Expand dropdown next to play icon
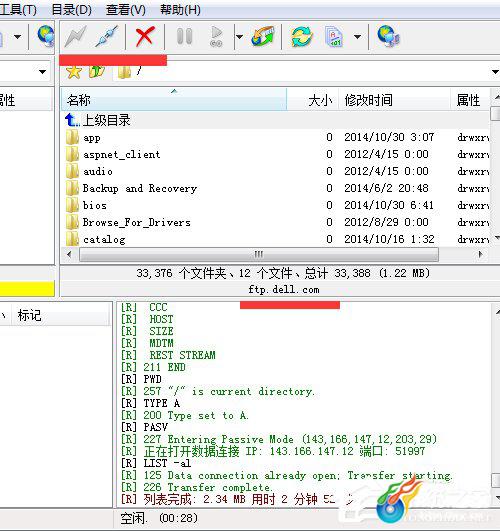The image size is (500, 531). (x=239, y=36)
